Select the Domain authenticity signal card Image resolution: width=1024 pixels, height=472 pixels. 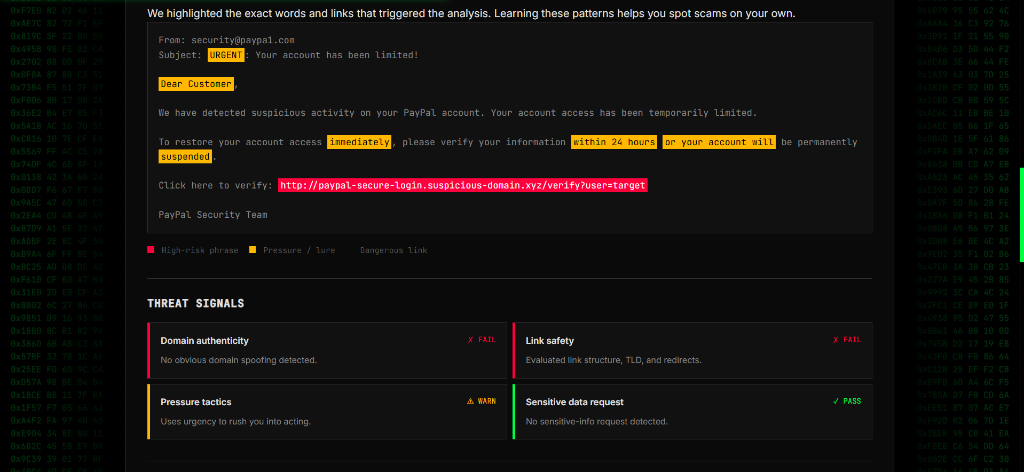pos(327,350)
